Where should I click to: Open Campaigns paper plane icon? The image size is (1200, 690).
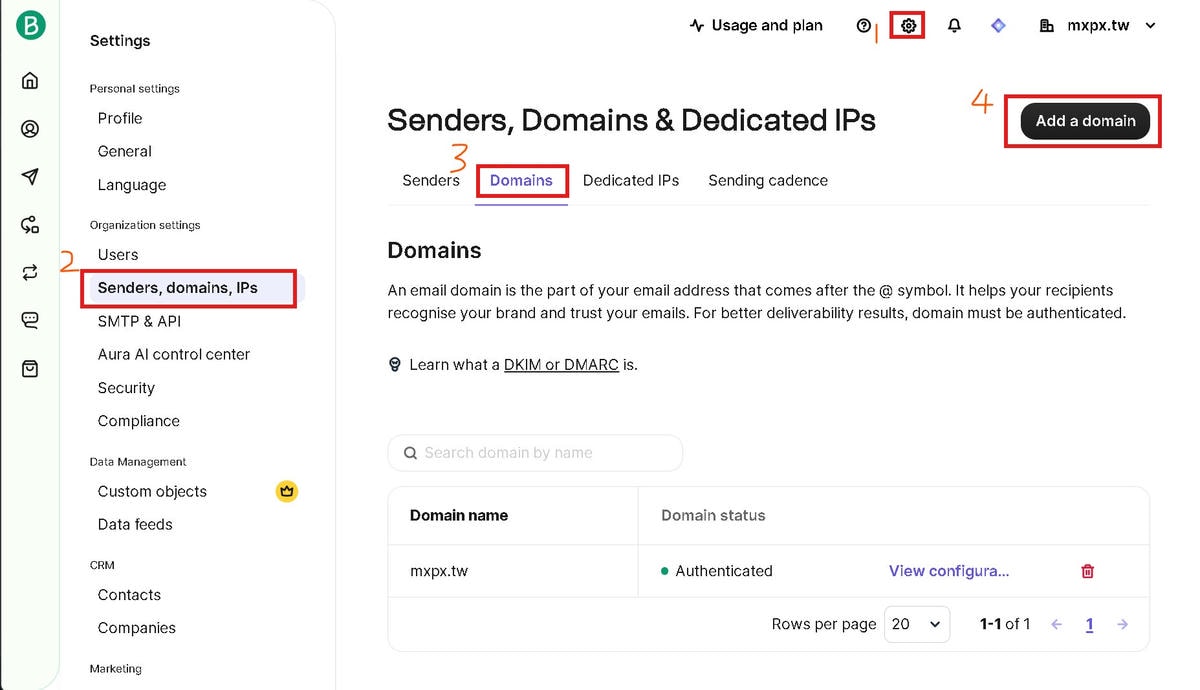[30, 177]
